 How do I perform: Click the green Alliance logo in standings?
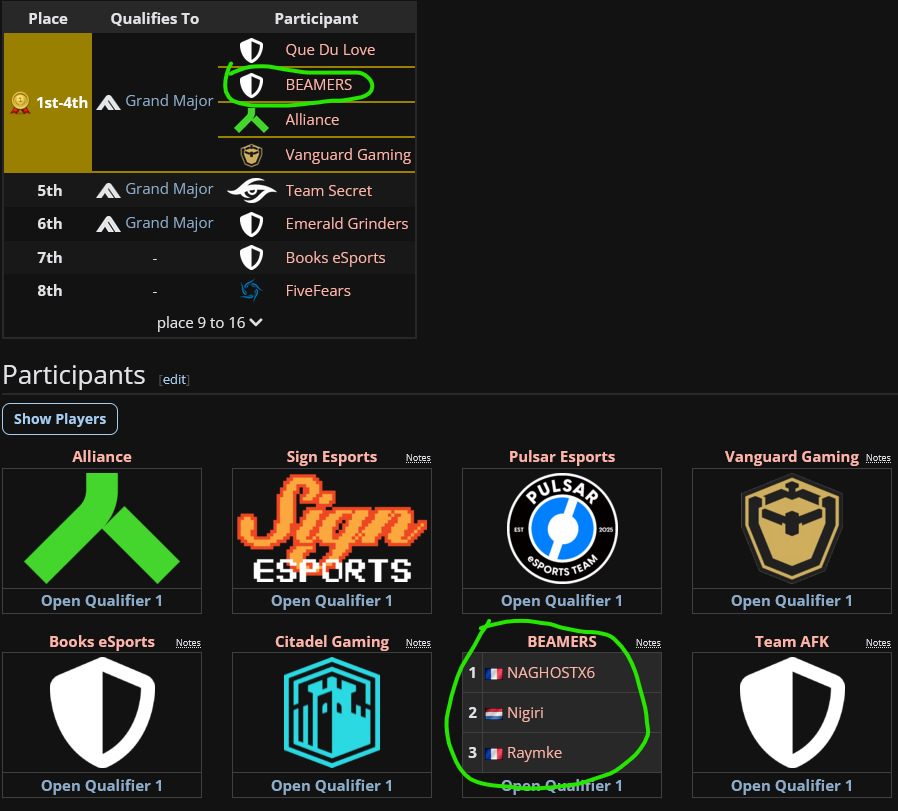(251, 120)
